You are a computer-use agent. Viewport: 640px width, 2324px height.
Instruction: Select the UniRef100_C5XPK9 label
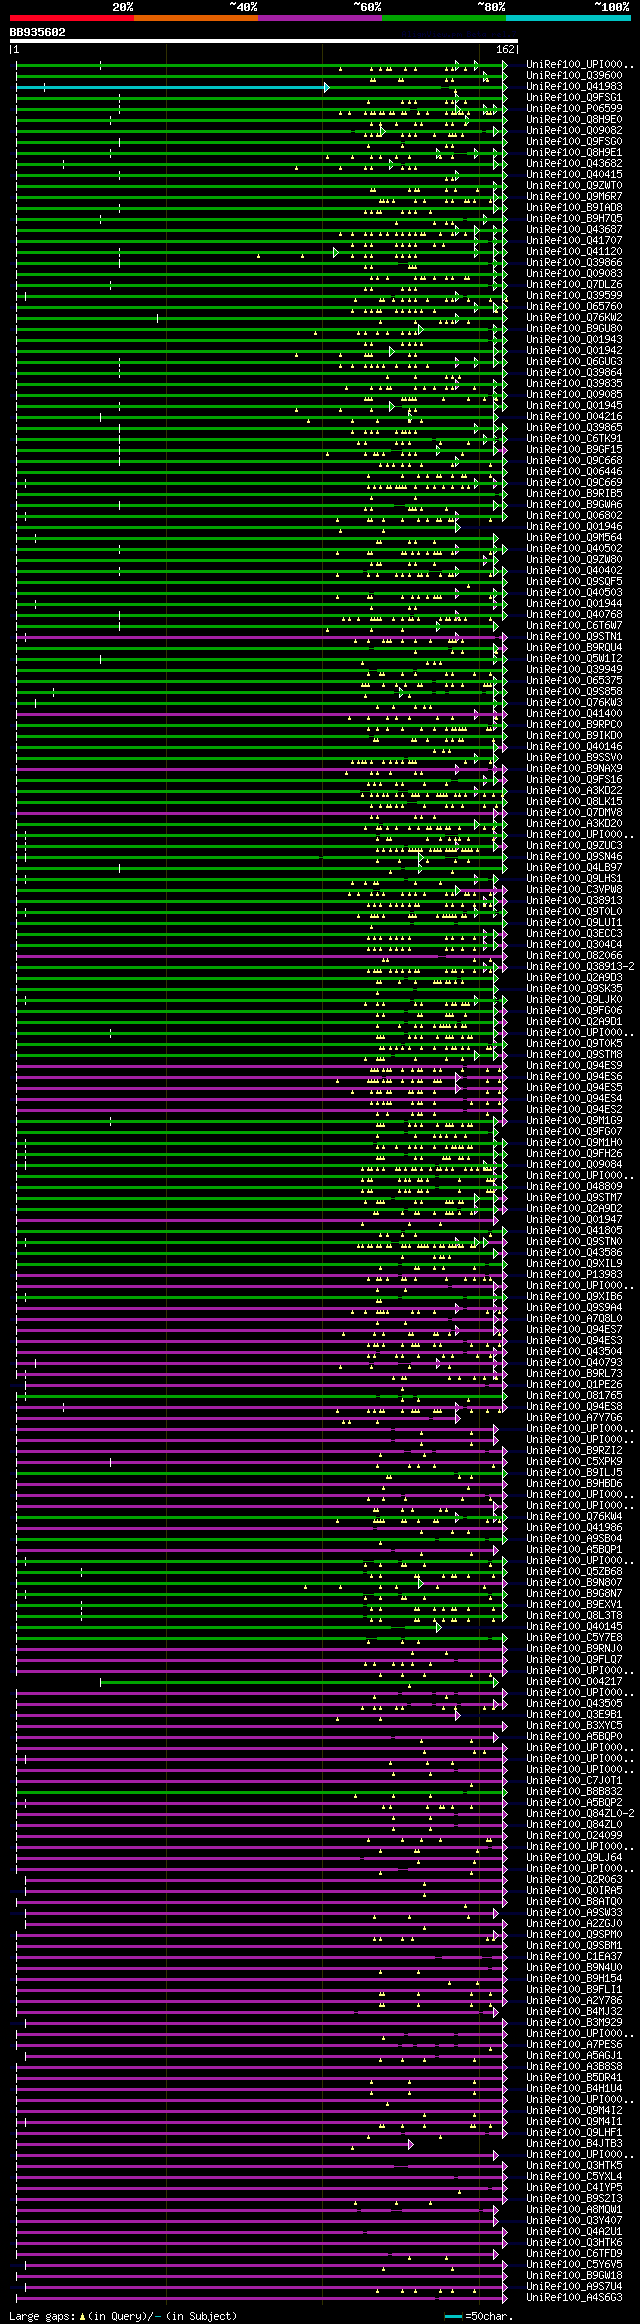[x=574, y=1462]
